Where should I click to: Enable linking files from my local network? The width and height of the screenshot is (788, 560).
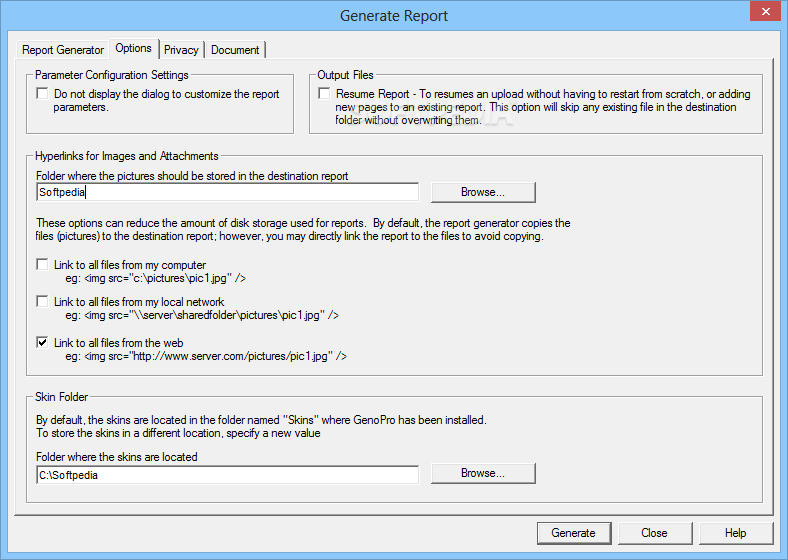[42, 301]
